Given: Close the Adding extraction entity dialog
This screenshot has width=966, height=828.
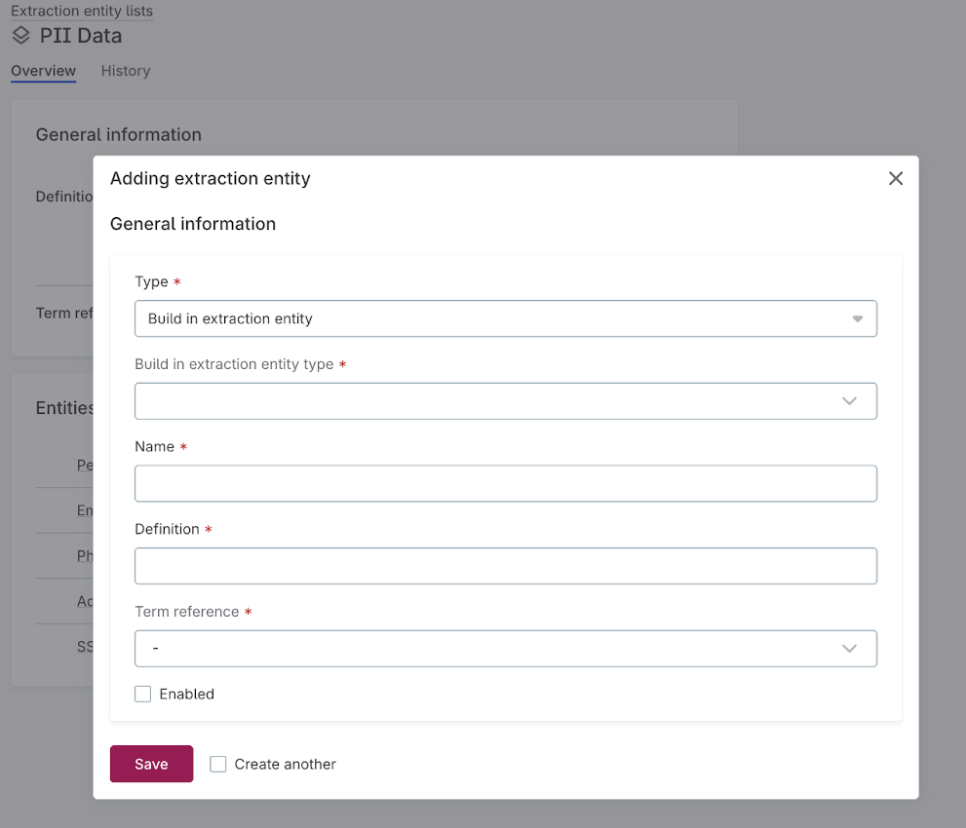Looking at the screenshot, I should [895, 178].
